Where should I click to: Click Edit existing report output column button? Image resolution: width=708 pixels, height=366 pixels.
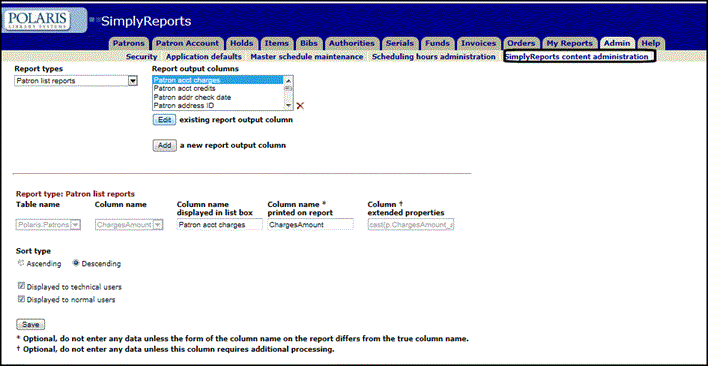164,120
